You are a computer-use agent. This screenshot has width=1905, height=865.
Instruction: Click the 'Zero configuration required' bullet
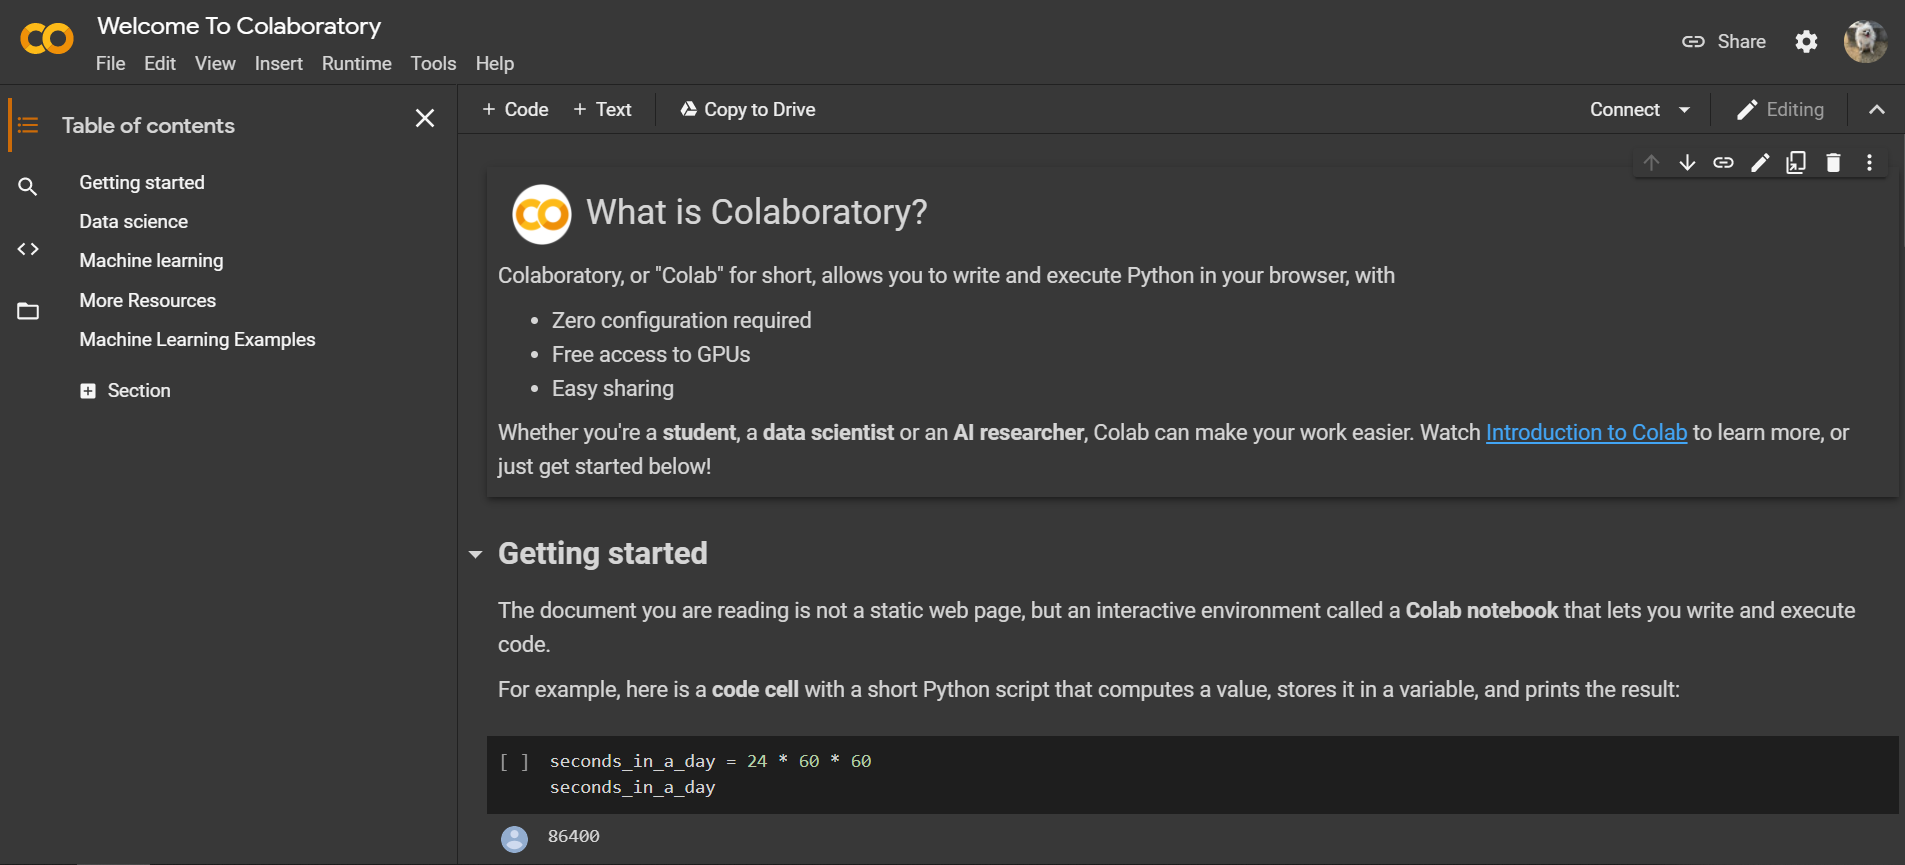point(682,321)
